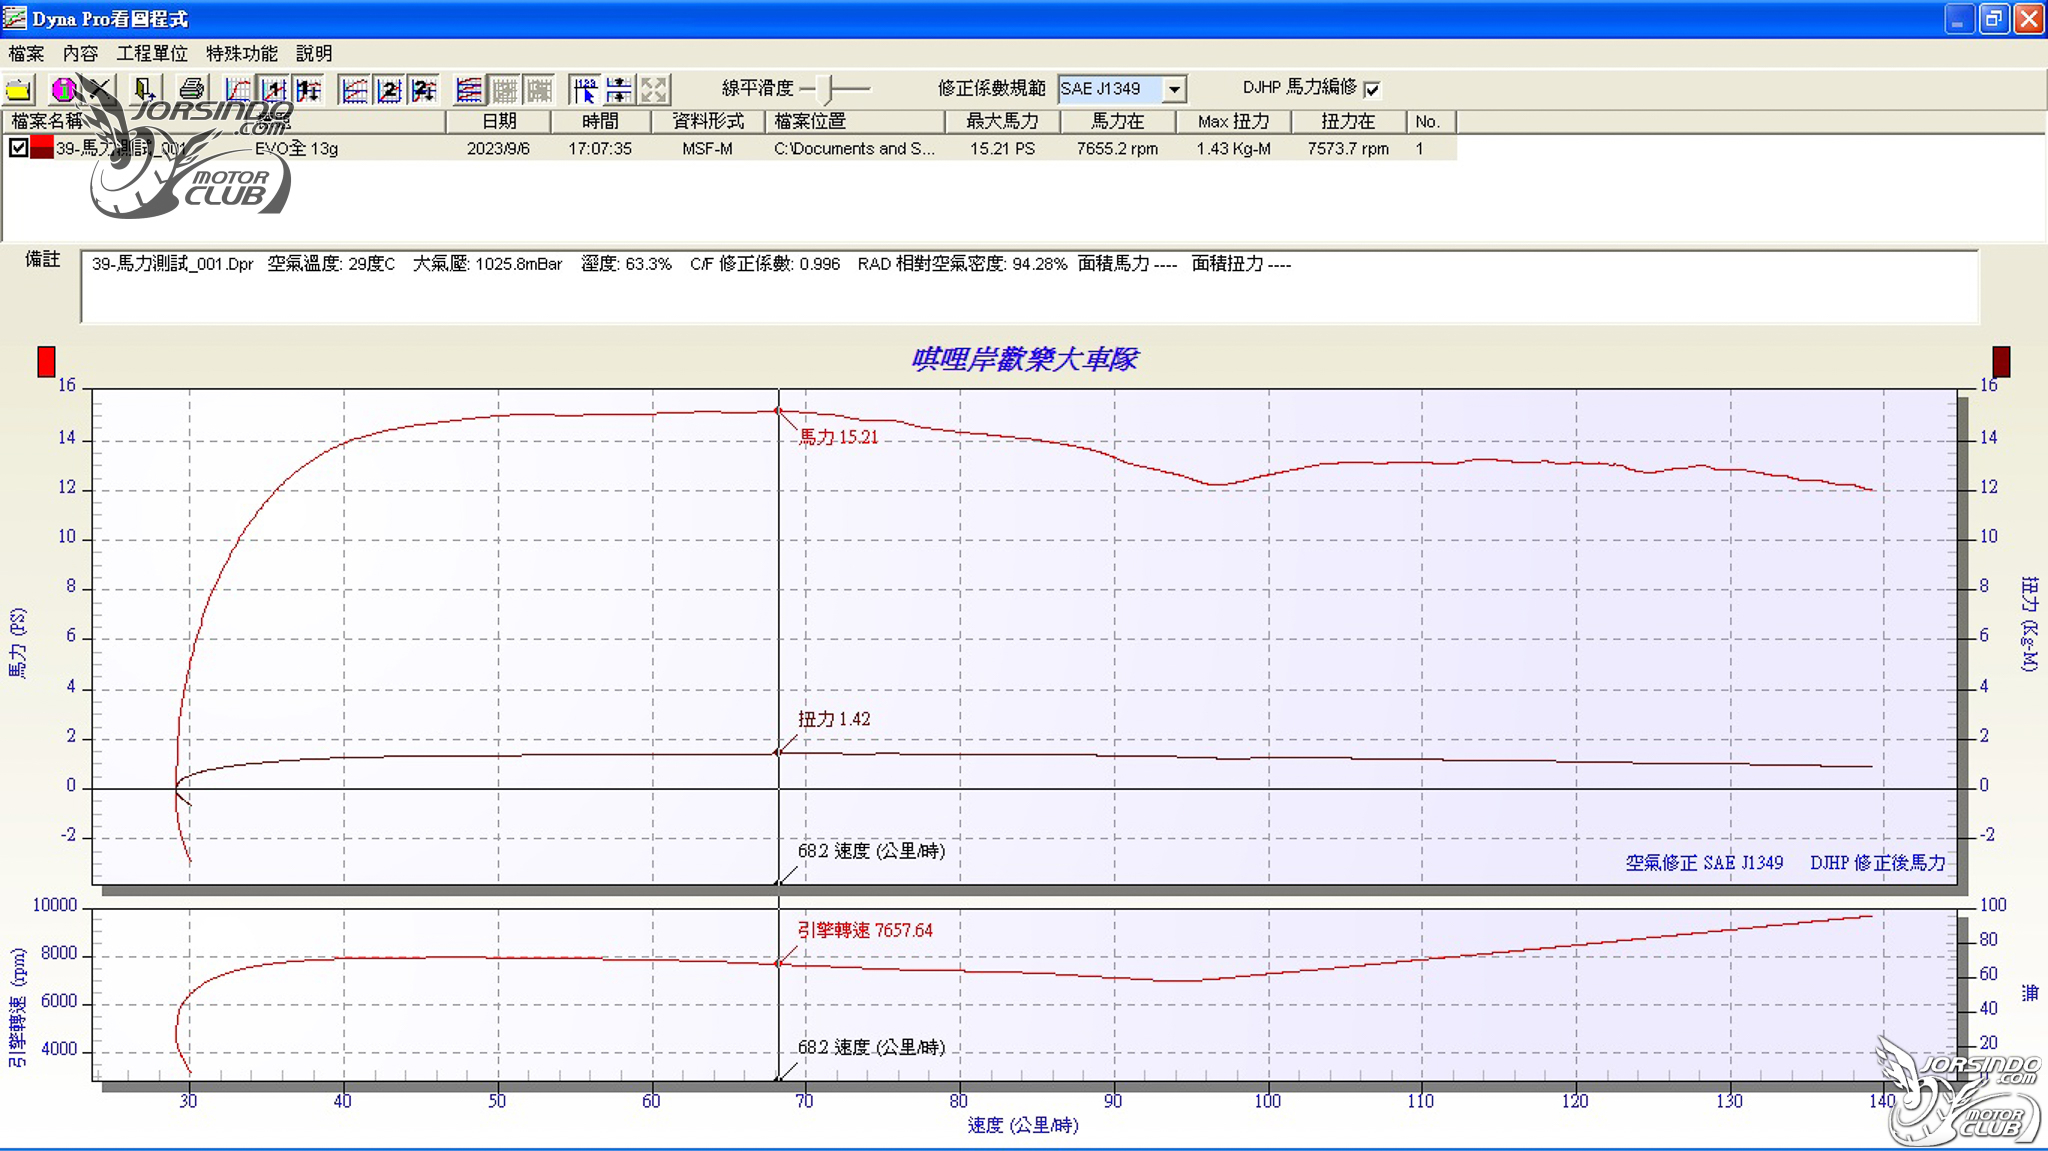
Task: Toggle DJHP 馬力編修 checkbox
Action: click(1373, 89)
